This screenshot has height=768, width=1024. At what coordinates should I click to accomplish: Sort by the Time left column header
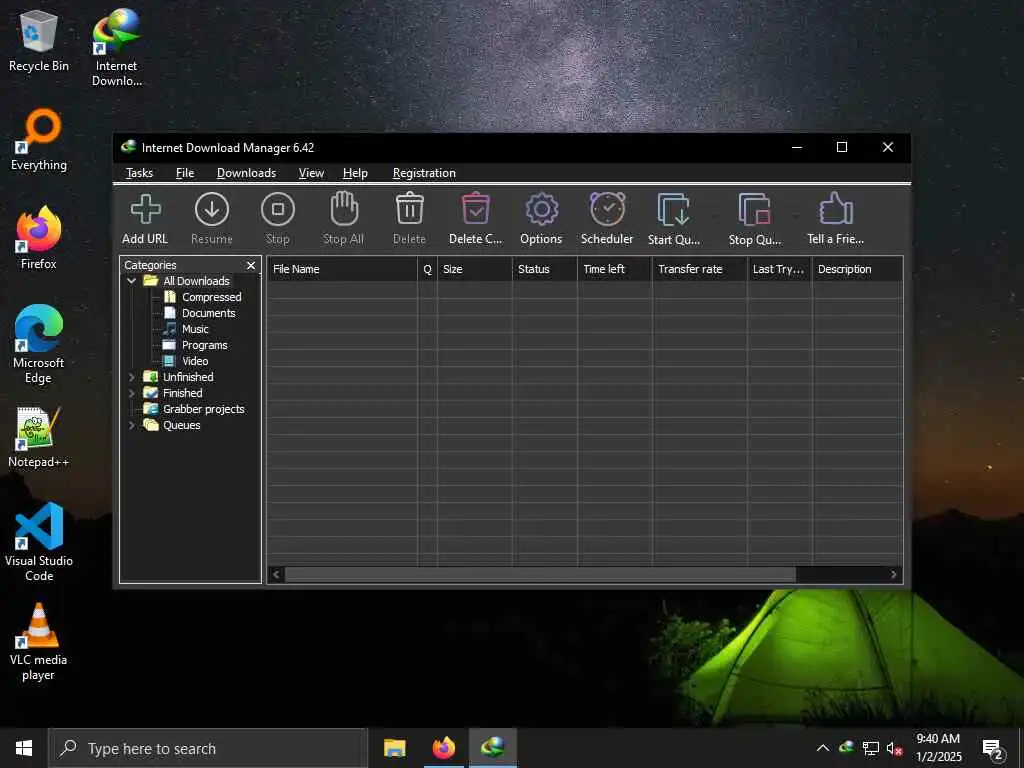(x=614, y=269)
